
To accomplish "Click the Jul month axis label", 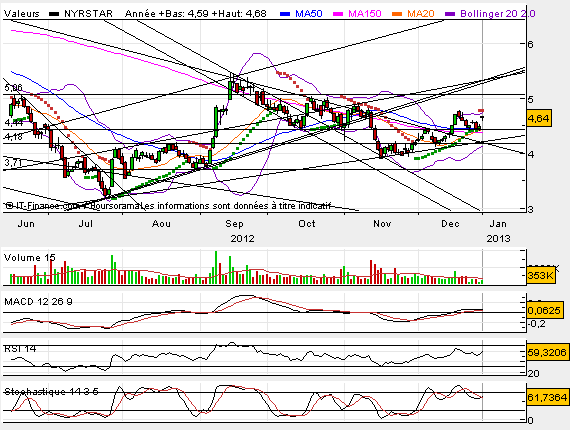I will tap(86, 224).
